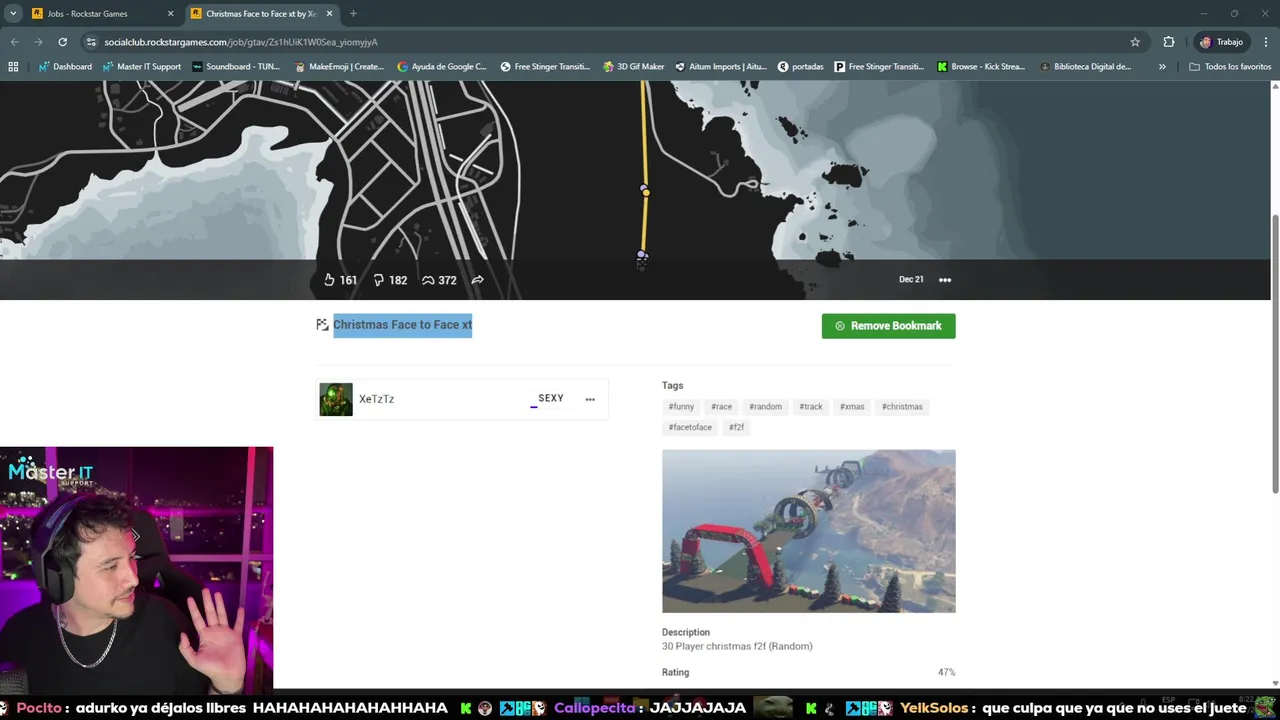Open the Chrome three-dot menu
The width and height of the screenshot is (1280, 720).
coord(1266,42)
